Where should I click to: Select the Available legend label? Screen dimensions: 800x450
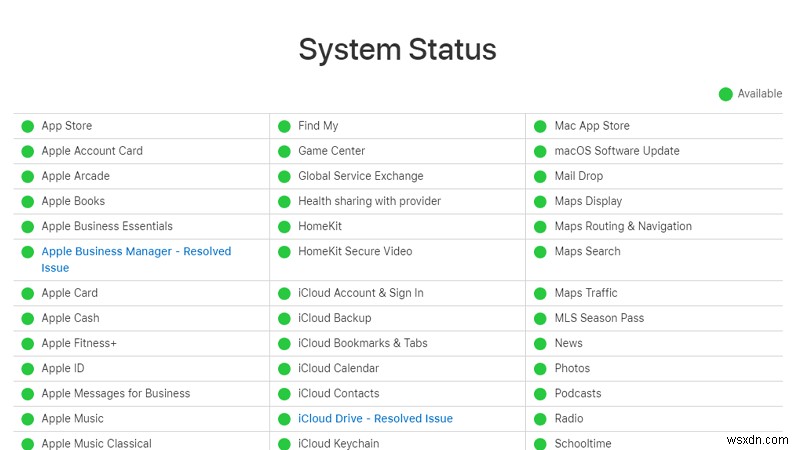[760, 94]
